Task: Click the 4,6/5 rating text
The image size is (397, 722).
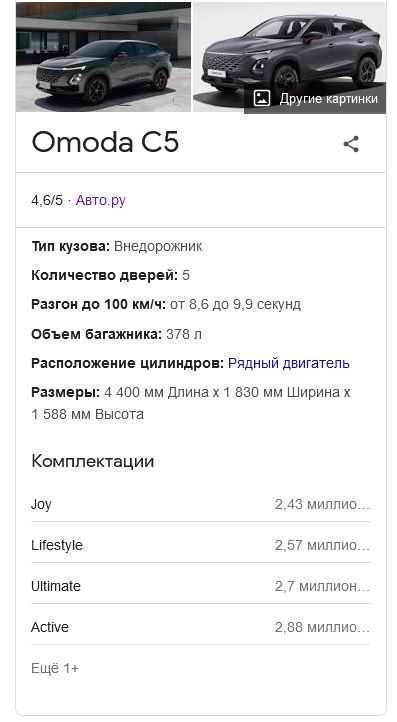Action: (x=47, y=200)
